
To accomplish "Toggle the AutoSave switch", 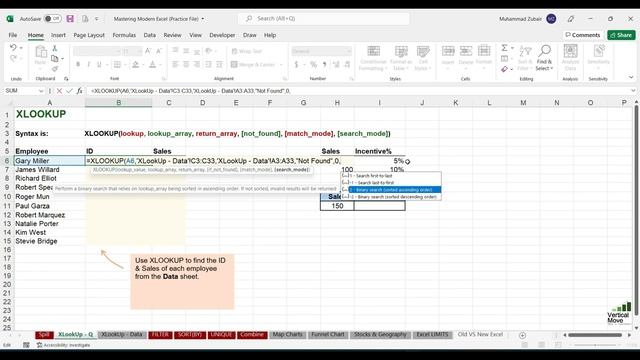I will [52, 19].
